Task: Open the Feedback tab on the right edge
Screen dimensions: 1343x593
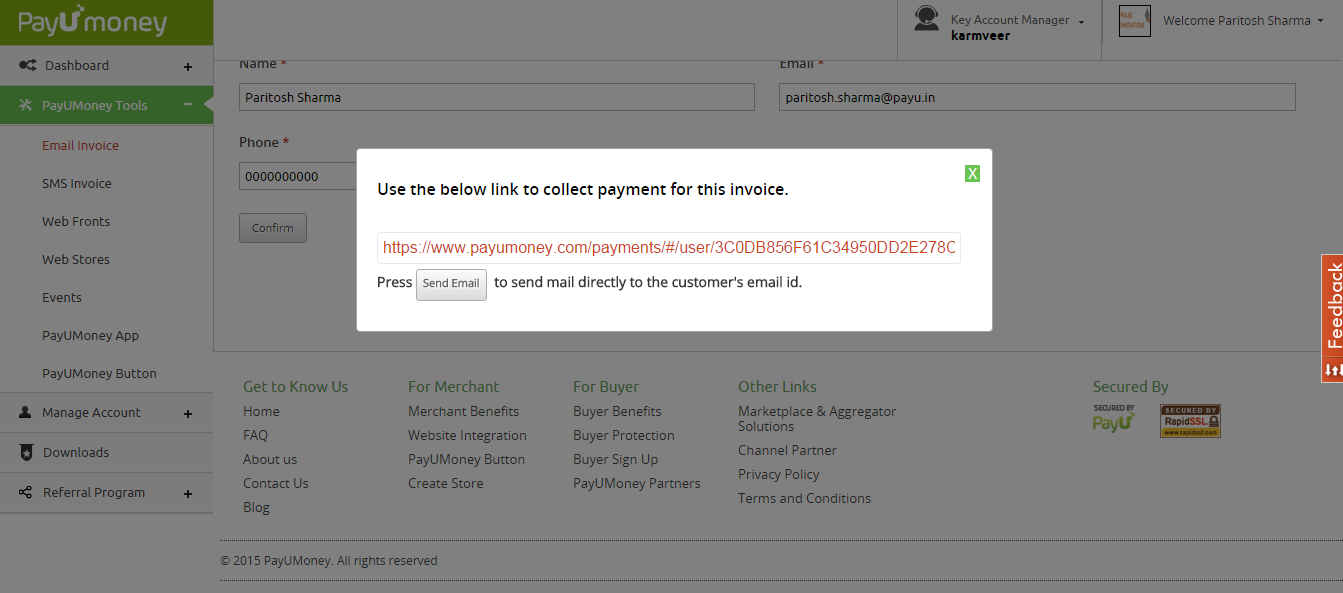Action: pos(1335,313)
